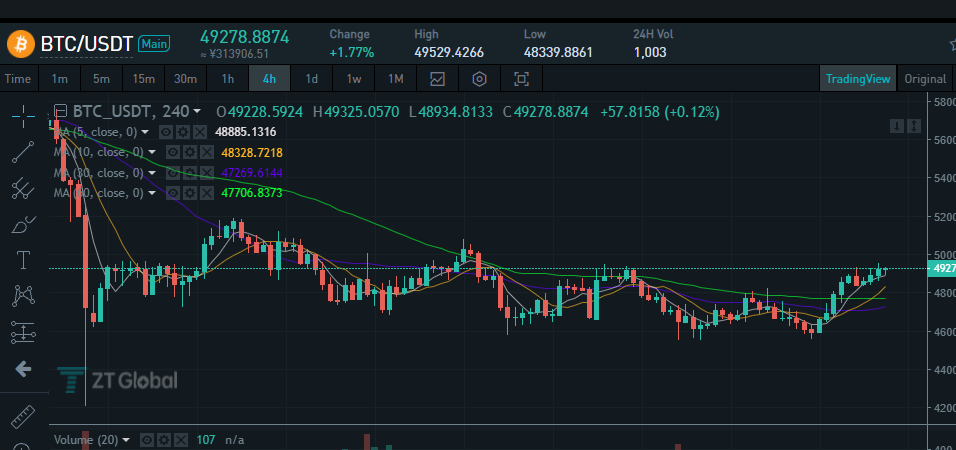The height and width of the screenshot is (450, 956).
Task: Click the BTC/USDT pair name
Action: pos(87,43)
